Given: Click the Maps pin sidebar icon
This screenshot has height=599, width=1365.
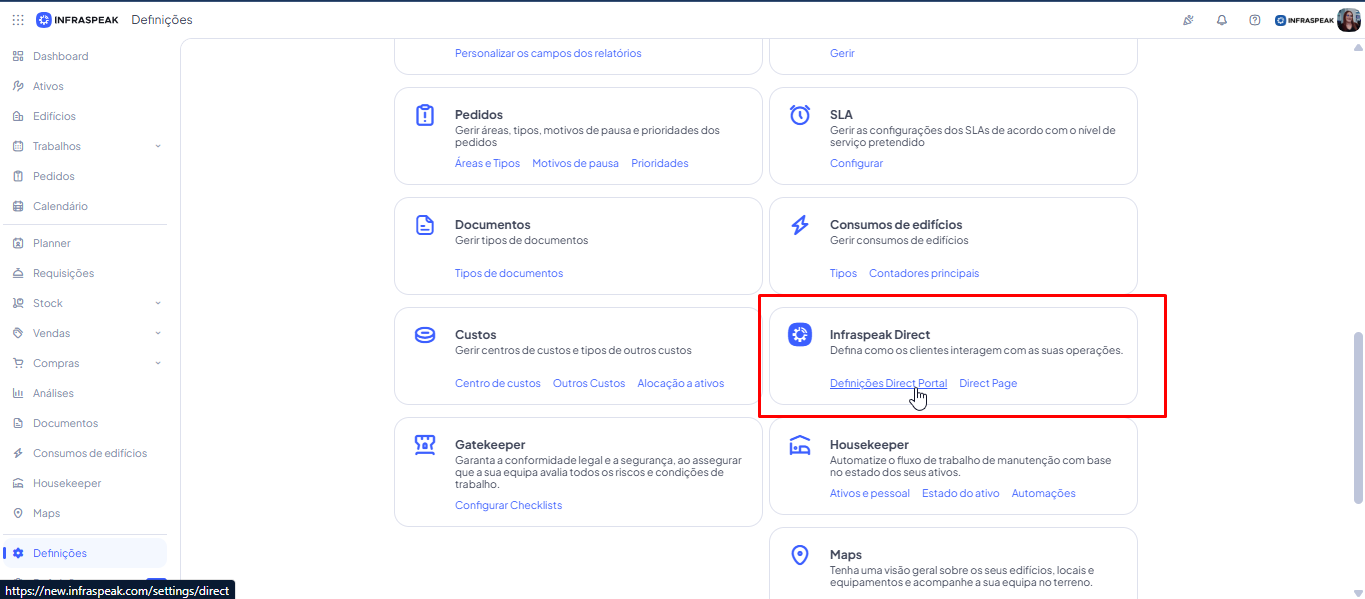Looking at the screenshot, I should point(18,513).
